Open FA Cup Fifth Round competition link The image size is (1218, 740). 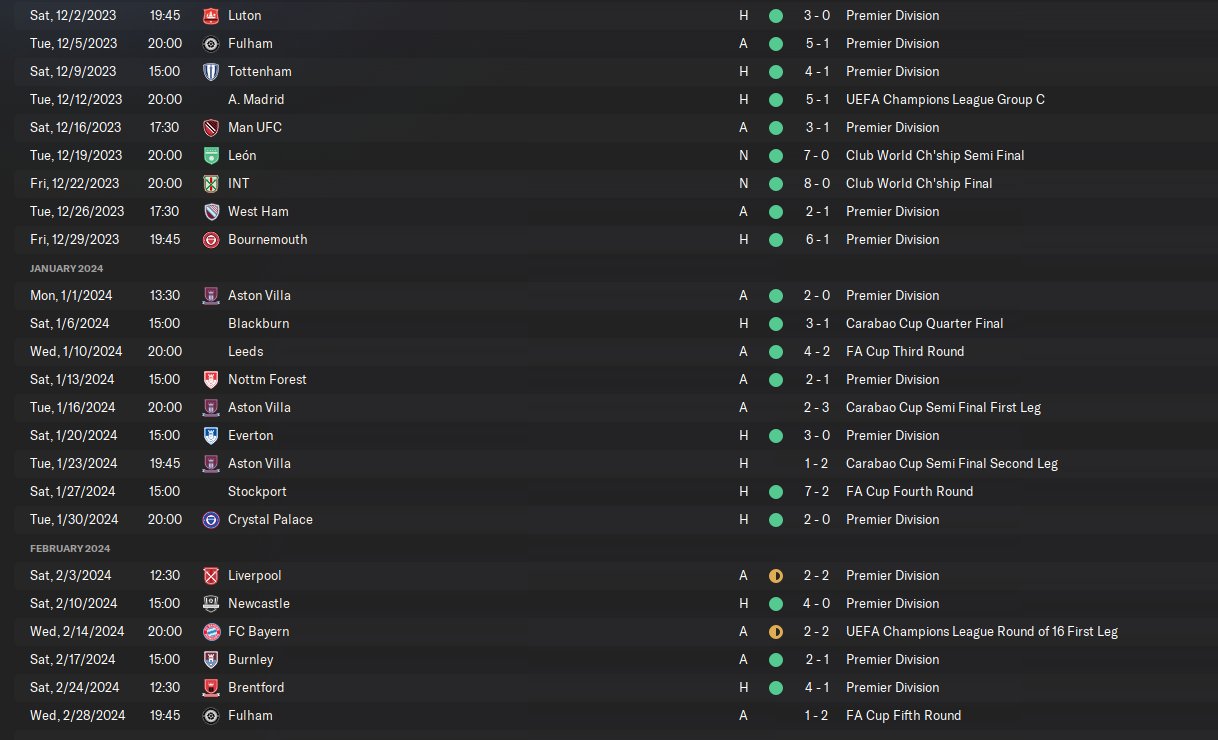pos(903,716)
